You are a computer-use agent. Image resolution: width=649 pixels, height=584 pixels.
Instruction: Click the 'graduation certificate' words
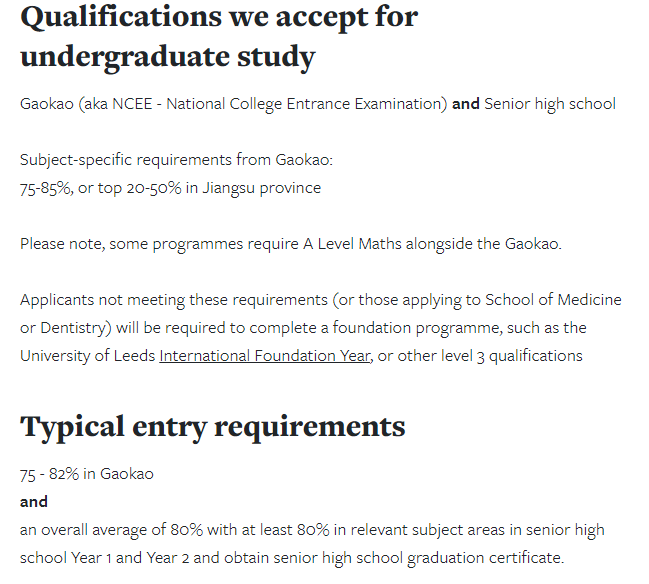point(485,558)
